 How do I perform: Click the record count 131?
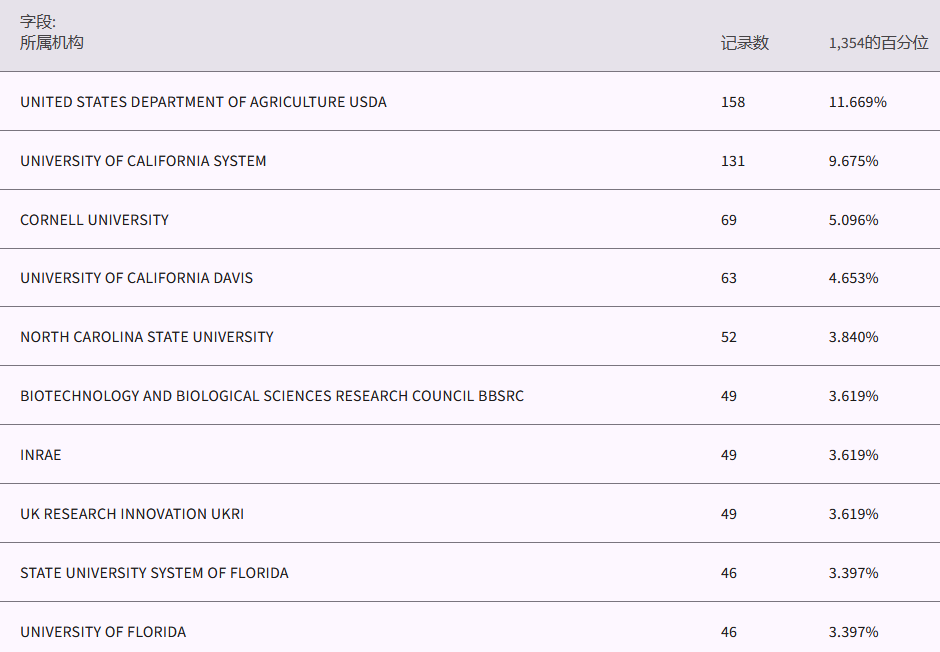coord(733,161)
